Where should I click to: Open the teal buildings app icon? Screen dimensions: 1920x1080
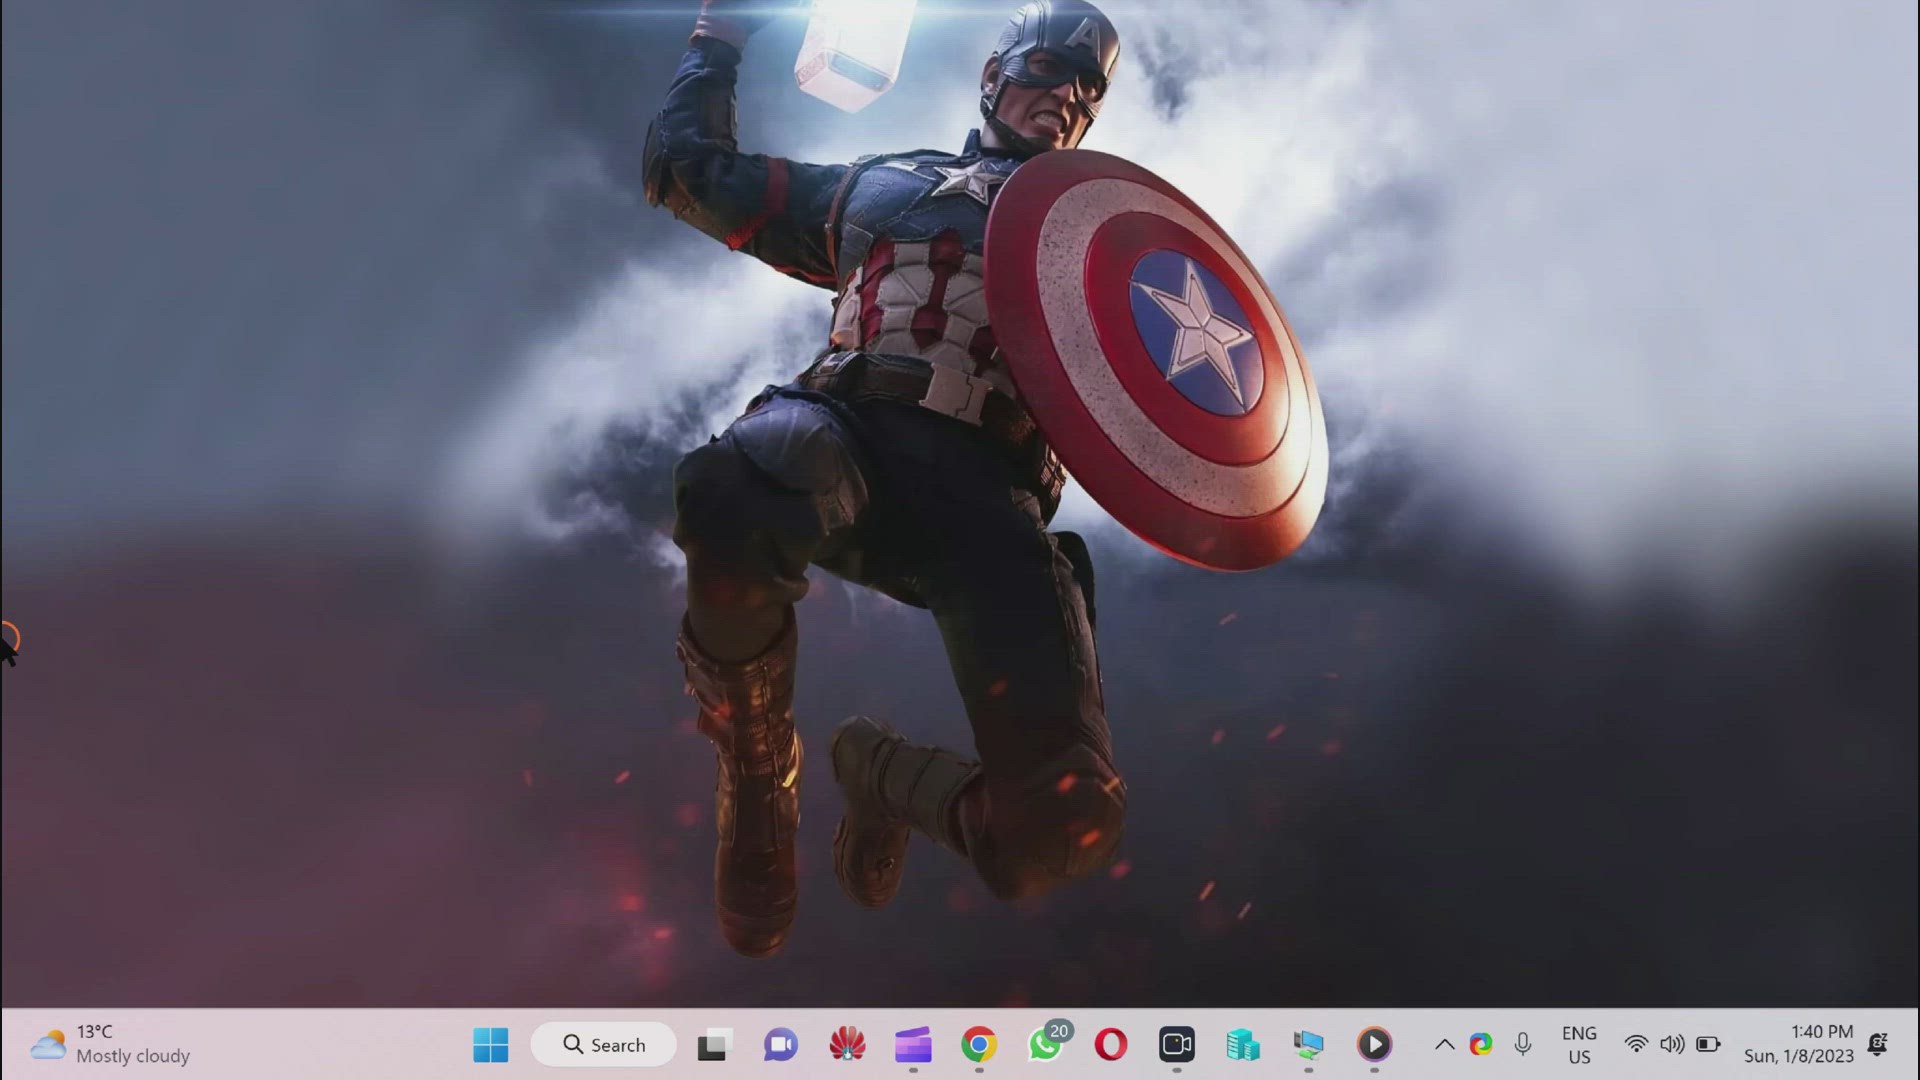[x=1243, y=1045]
